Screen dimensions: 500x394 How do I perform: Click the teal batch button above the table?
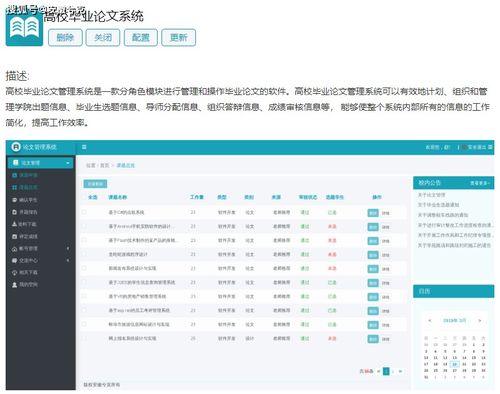95,184
